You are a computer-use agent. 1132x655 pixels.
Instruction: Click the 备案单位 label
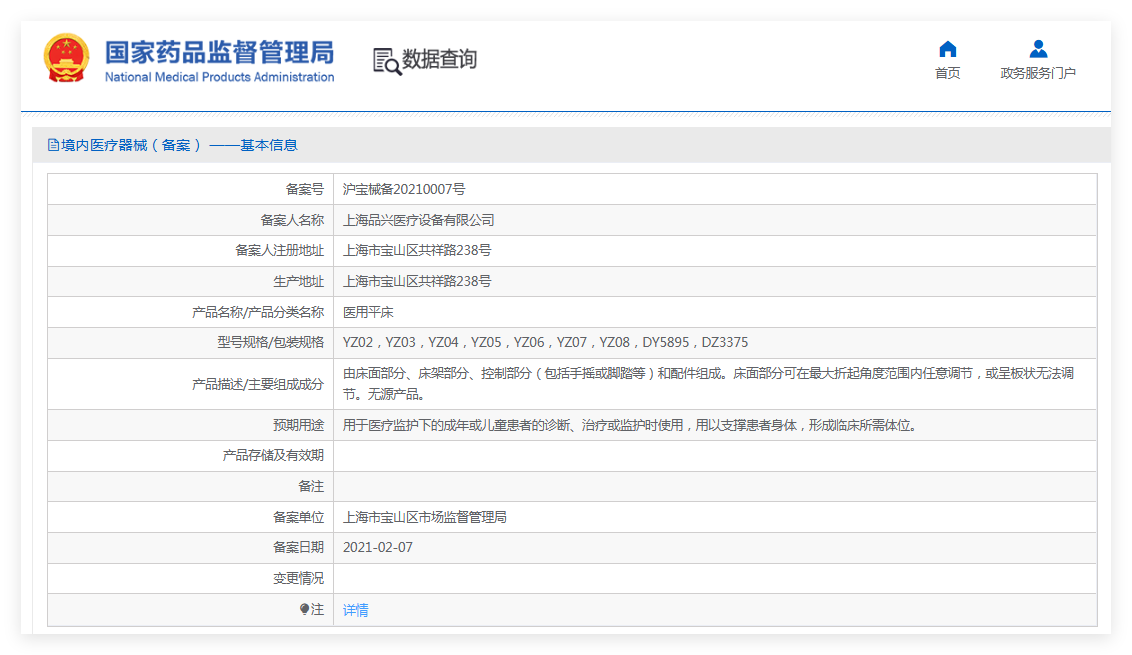298,517
